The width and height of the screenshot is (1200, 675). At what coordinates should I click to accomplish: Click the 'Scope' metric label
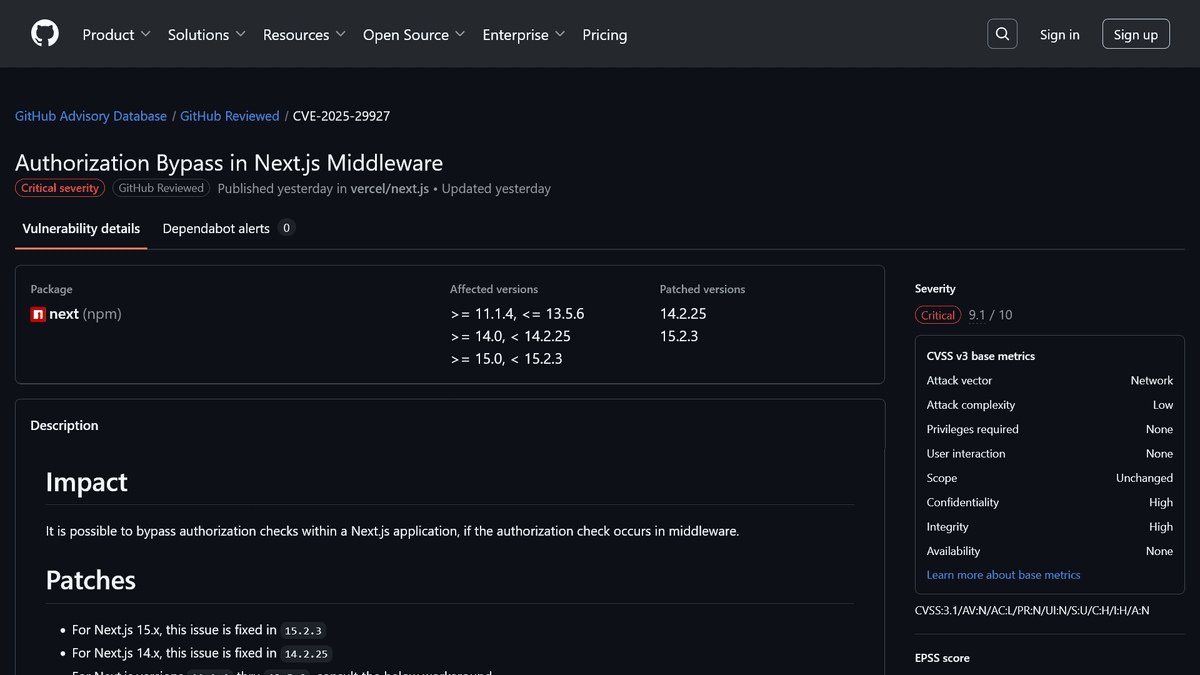click(942, 478)
